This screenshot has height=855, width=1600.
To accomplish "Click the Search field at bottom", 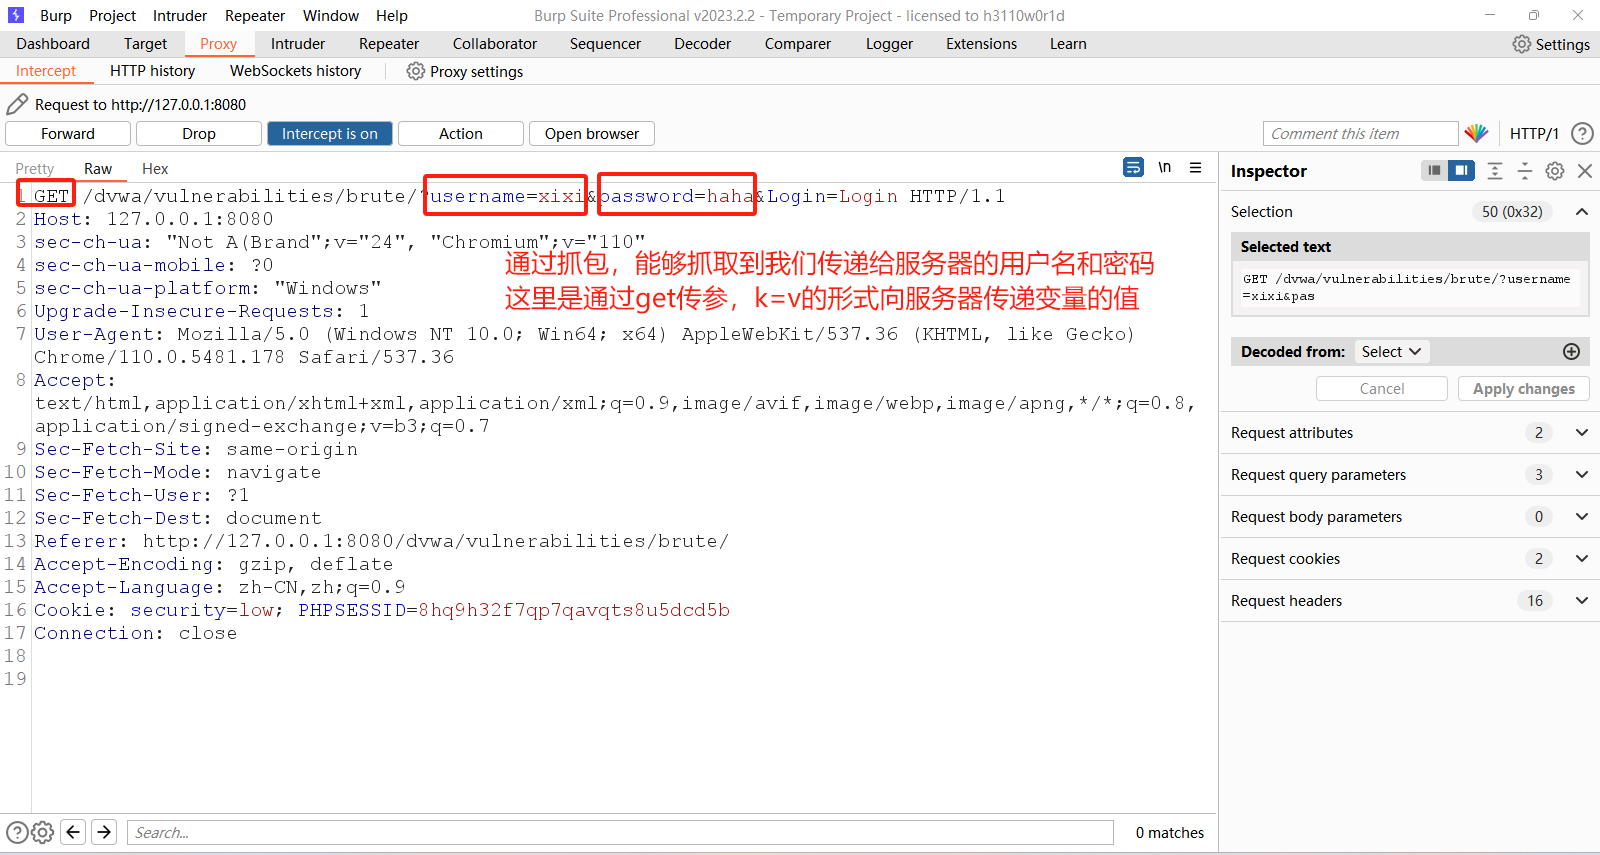I will (x=620, y=832).
